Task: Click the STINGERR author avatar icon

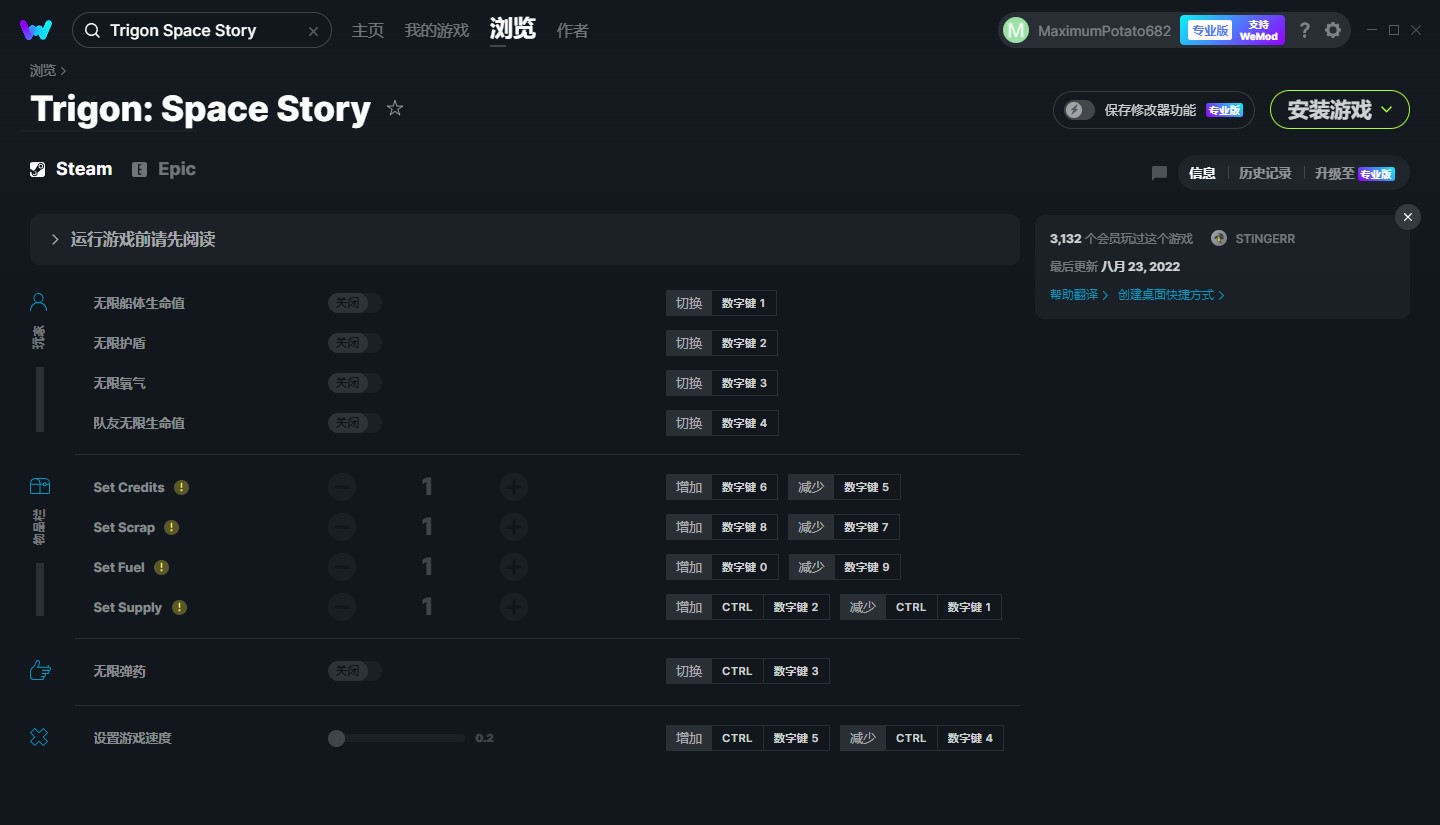Action: point(1219,238)
